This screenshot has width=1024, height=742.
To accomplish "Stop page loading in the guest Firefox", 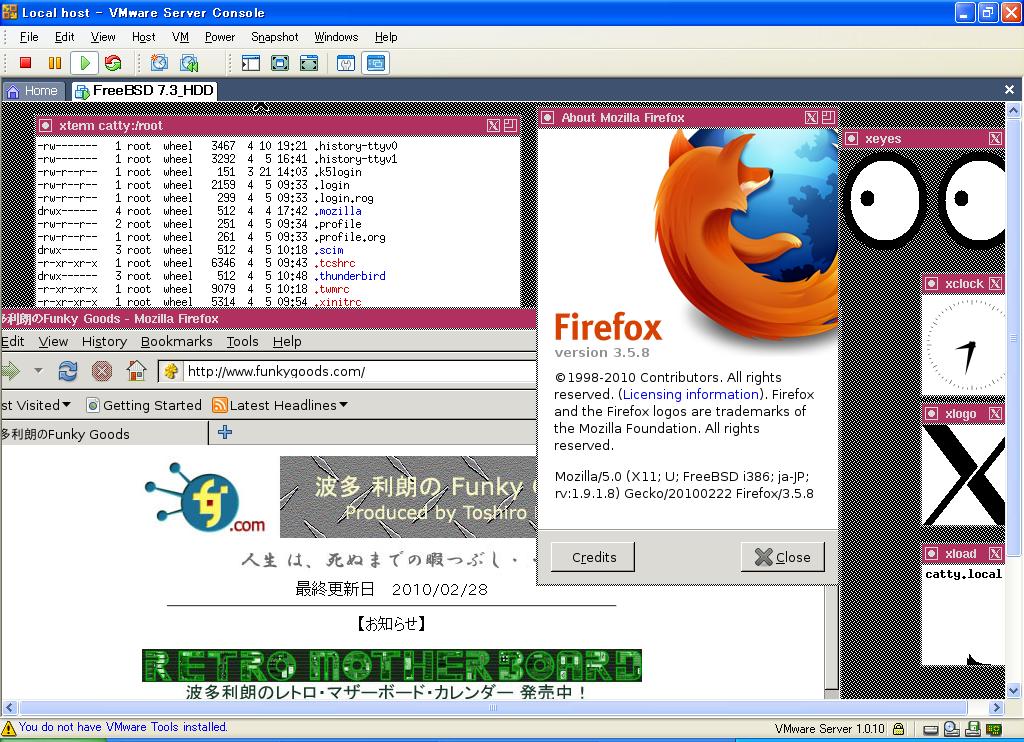I will (102, 371).
